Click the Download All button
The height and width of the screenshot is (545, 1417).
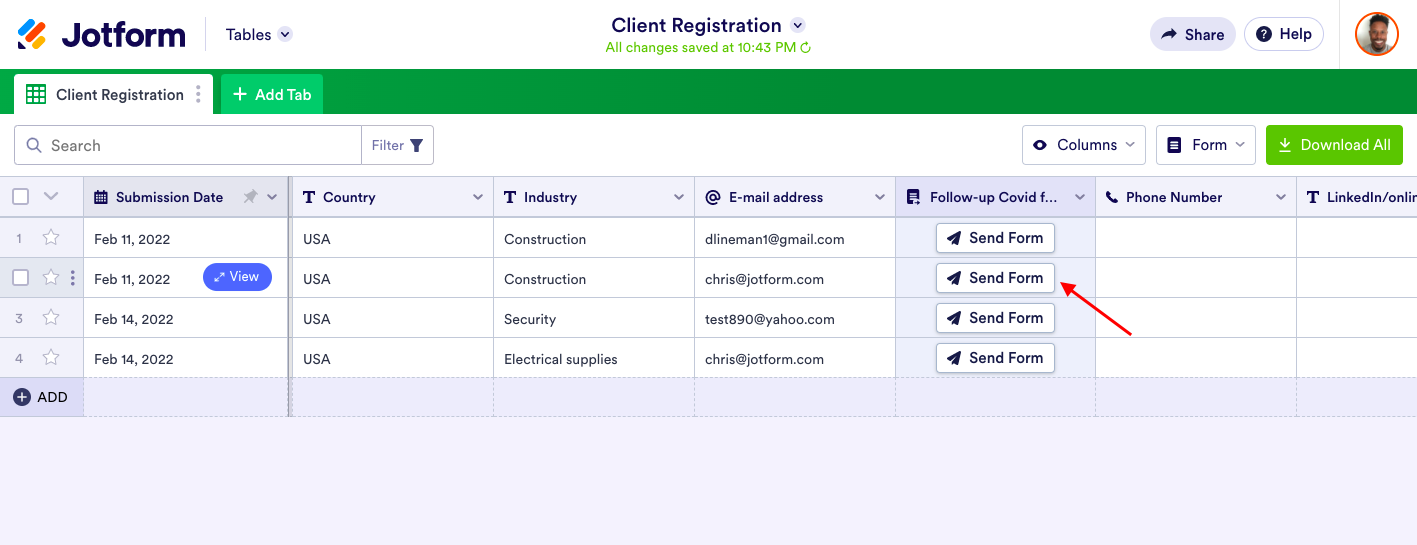click(1334, 145)
